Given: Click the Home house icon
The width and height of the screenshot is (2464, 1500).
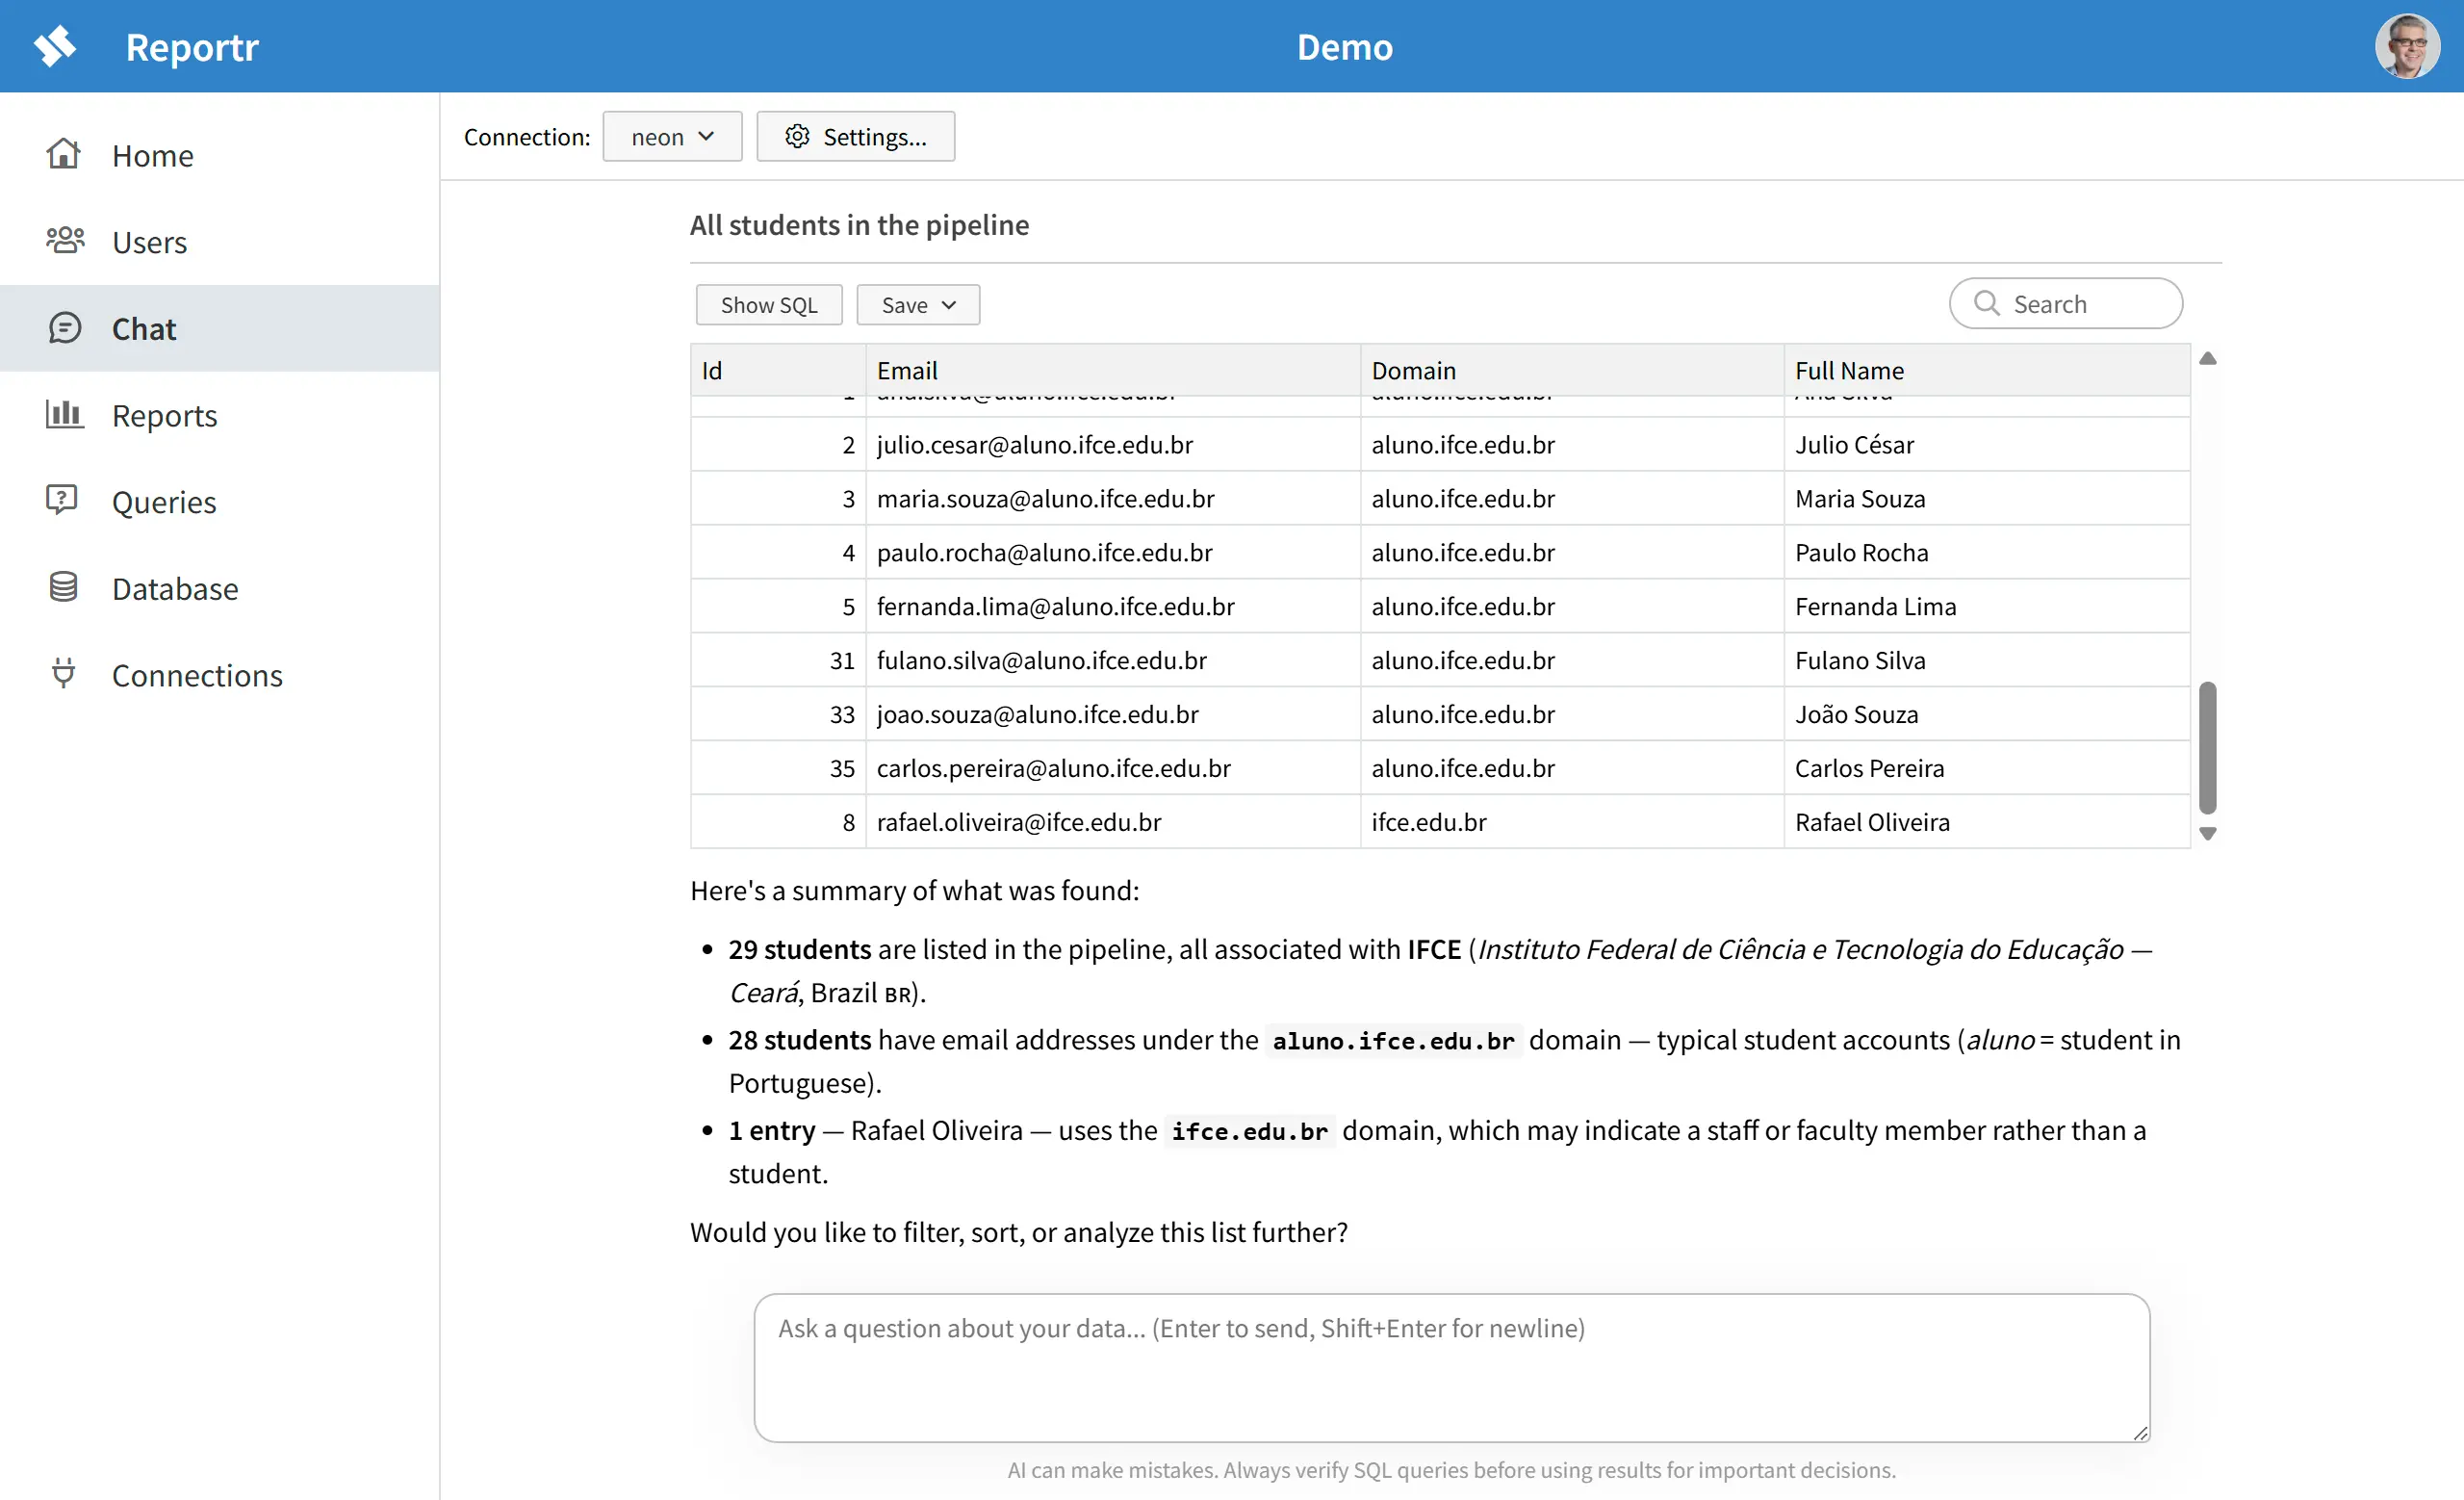Looking at the screenshot, I should tap(63, 154).
